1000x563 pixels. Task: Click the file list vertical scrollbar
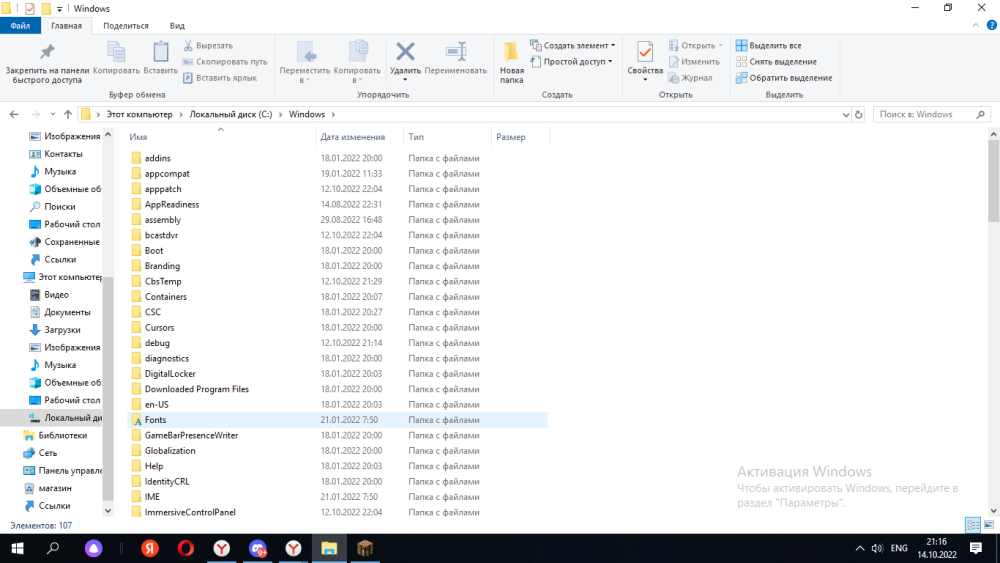point(993,181)
